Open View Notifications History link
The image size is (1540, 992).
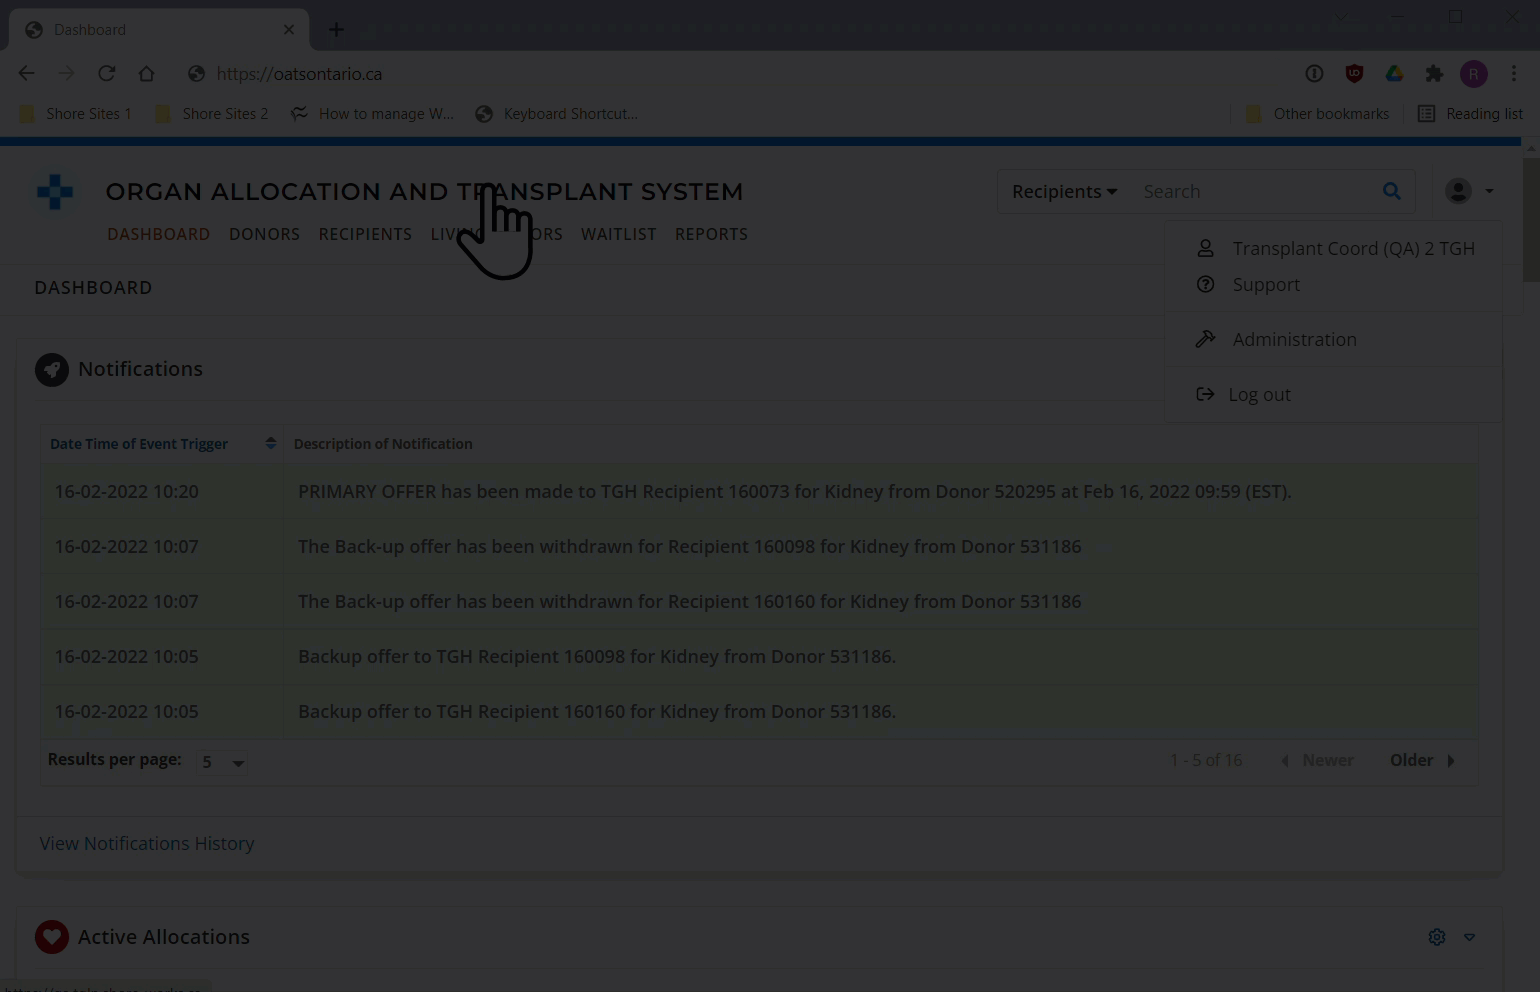(x=147, y=844)
